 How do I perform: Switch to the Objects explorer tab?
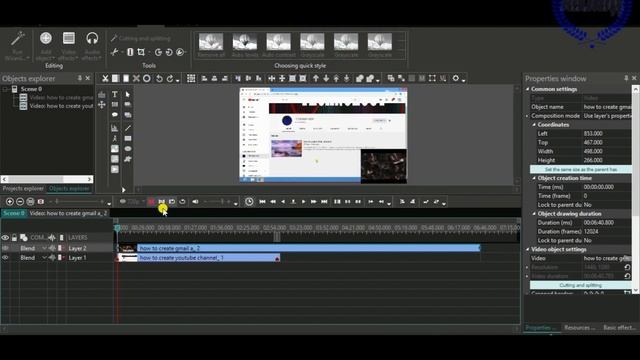(69, 189)
